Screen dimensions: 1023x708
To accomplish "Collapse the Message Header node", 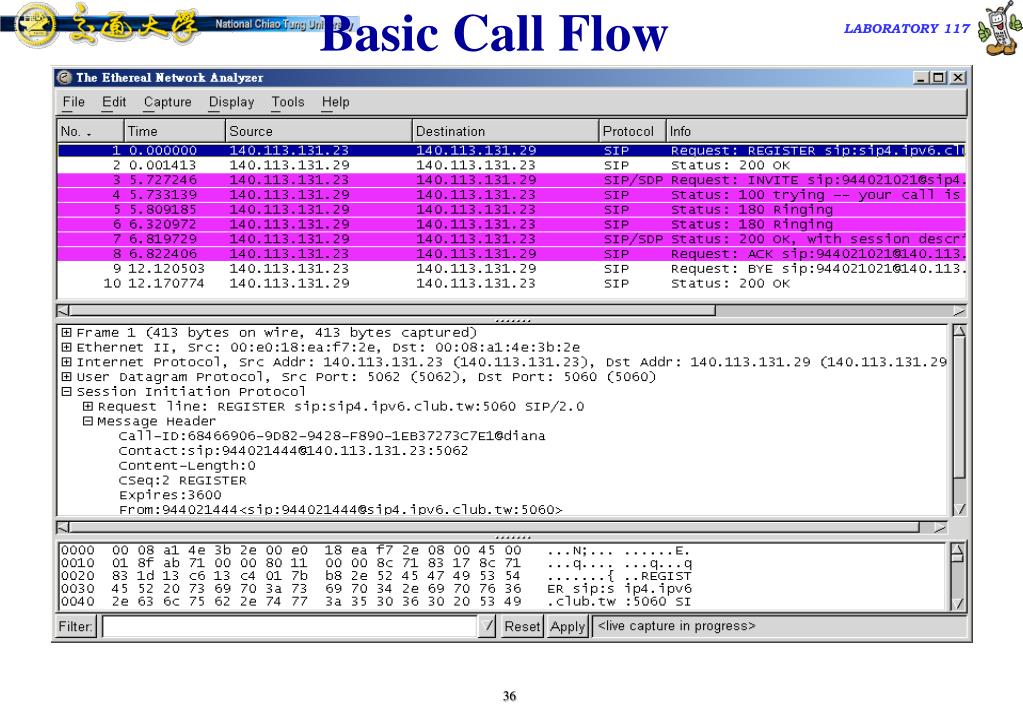I will point(87,421).
